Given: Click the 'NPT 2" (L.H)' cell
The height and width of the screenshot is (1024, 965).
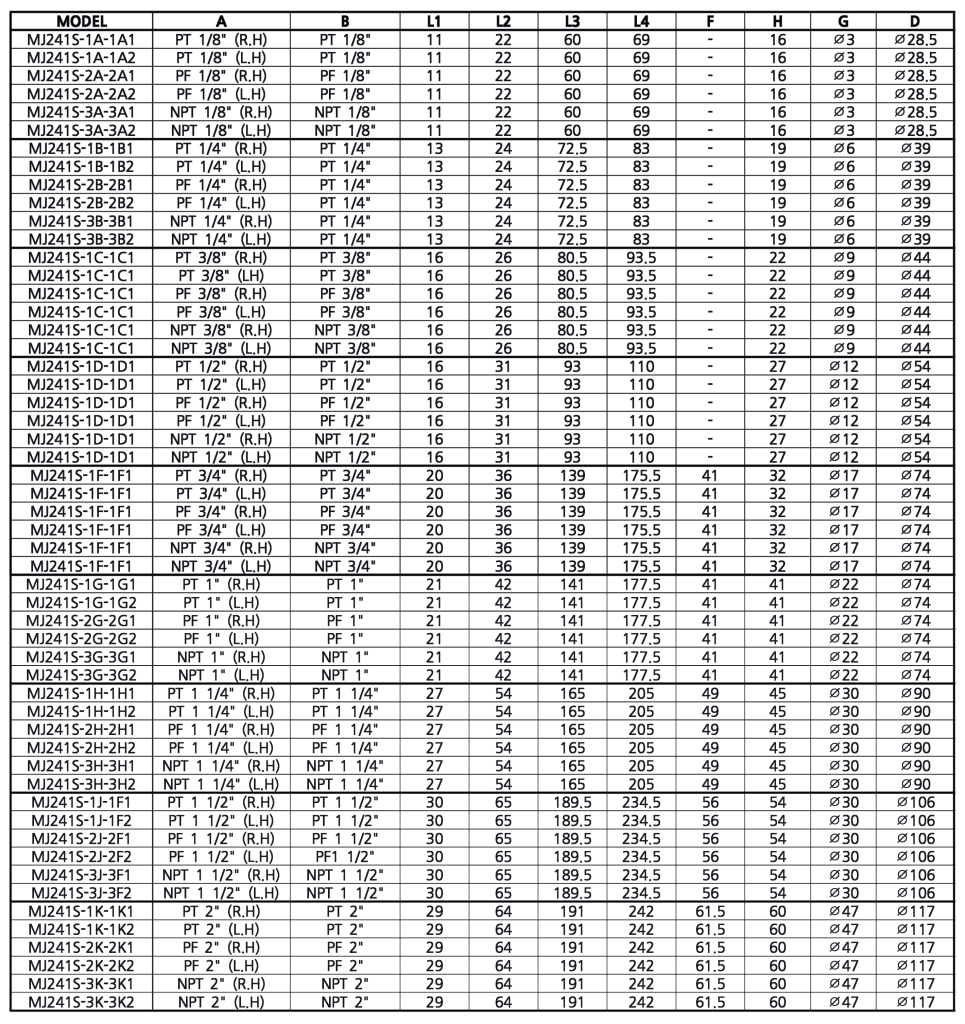Looking at the screenshot, I should [x=221, y=1002].
